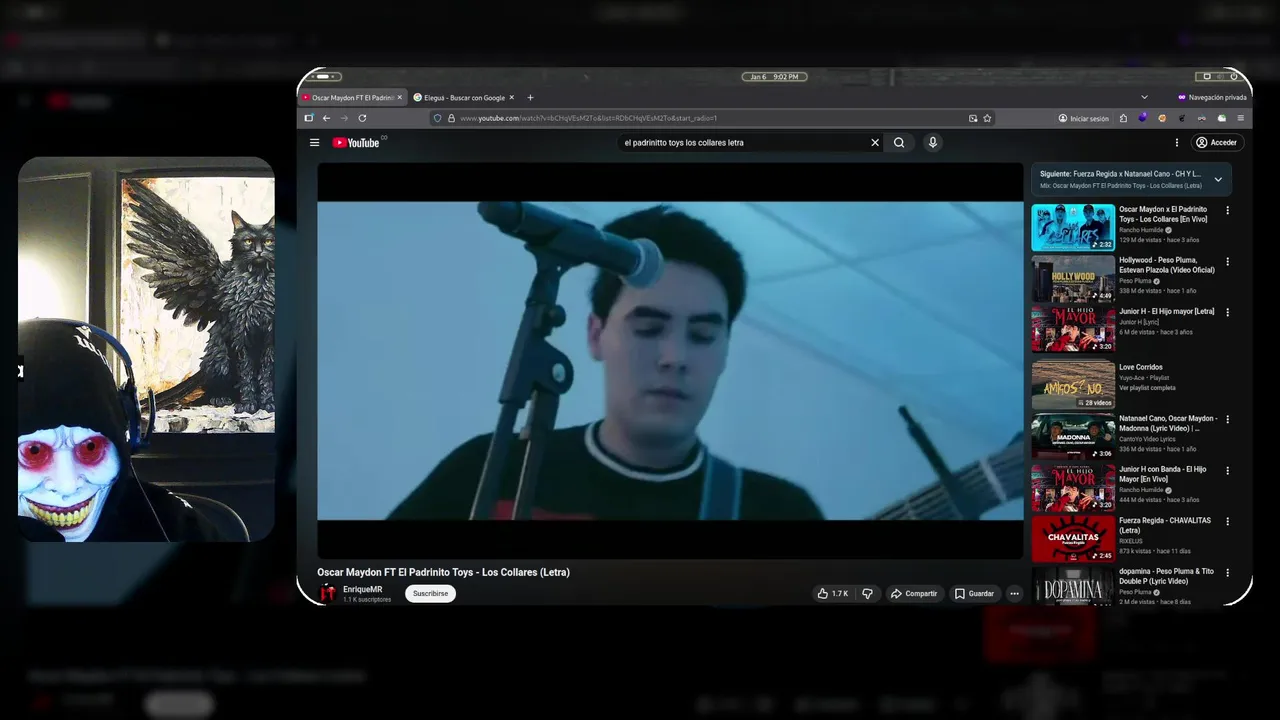1280x720 pixels.
Task: Open Junior H - El Hijo mayor [Letra] thumbnail
Action: 1073,329
